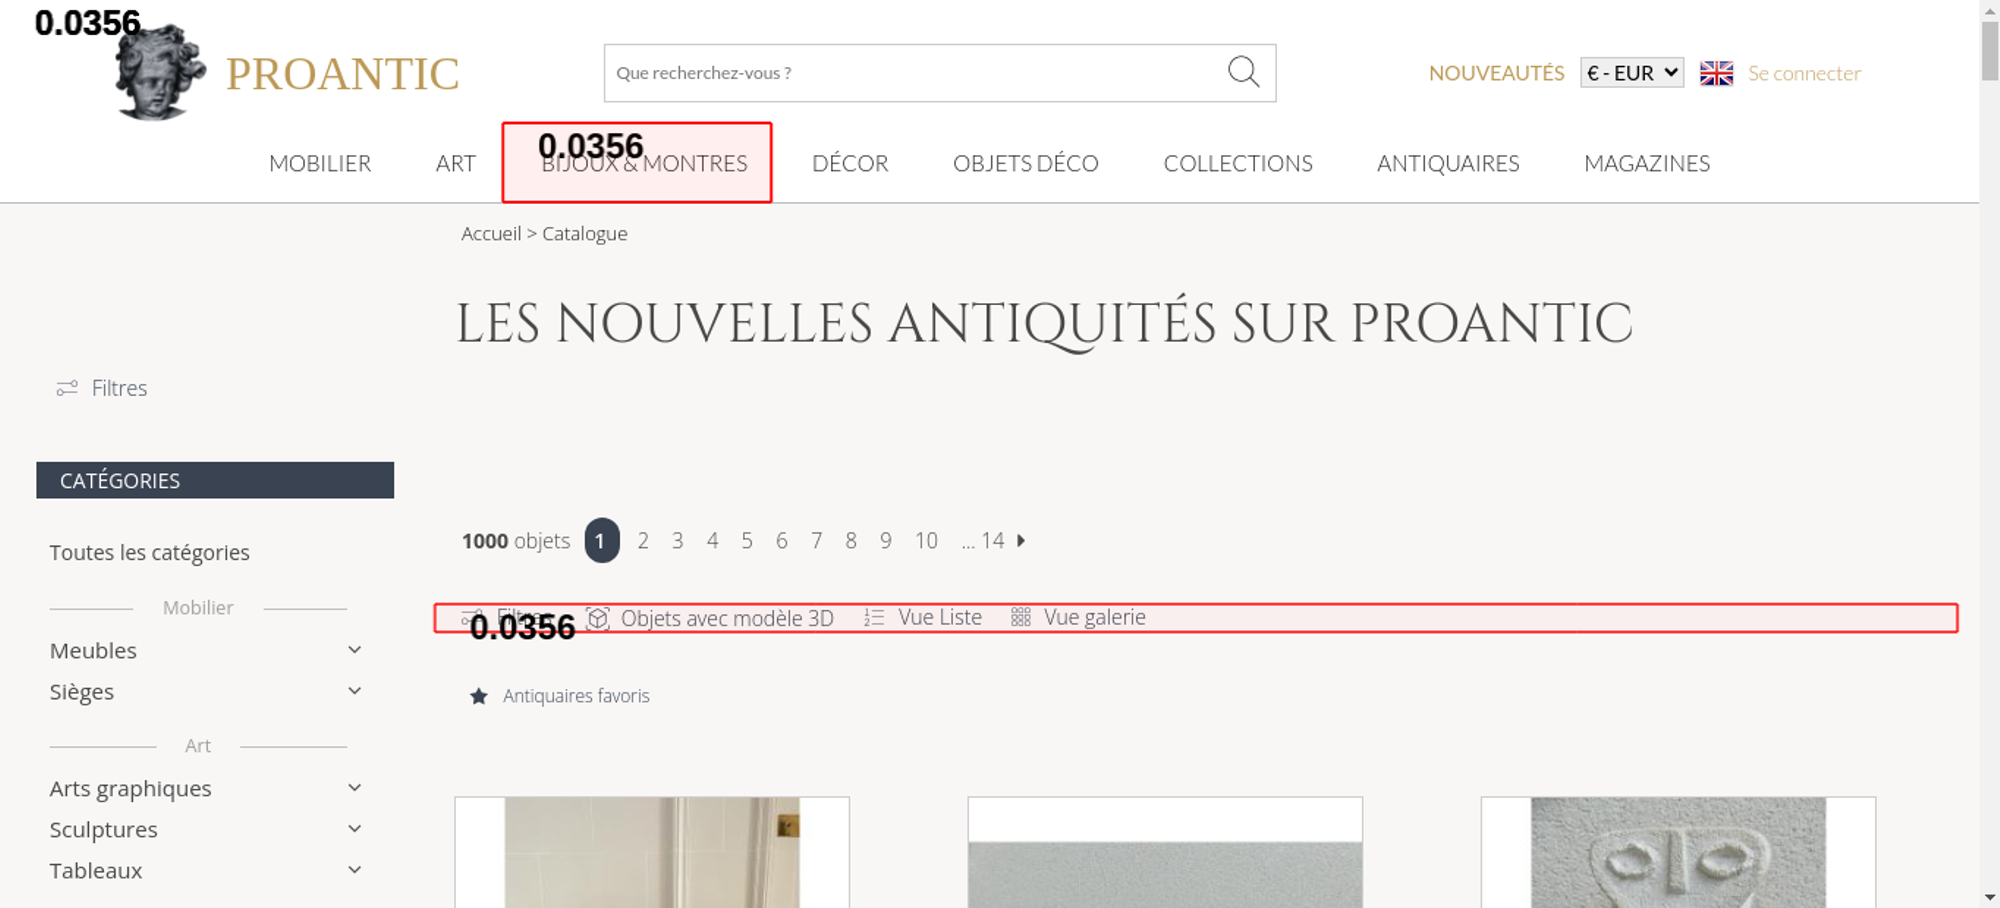
Task: Click the next page arrow in pagination
Action: coord(1021,540)
